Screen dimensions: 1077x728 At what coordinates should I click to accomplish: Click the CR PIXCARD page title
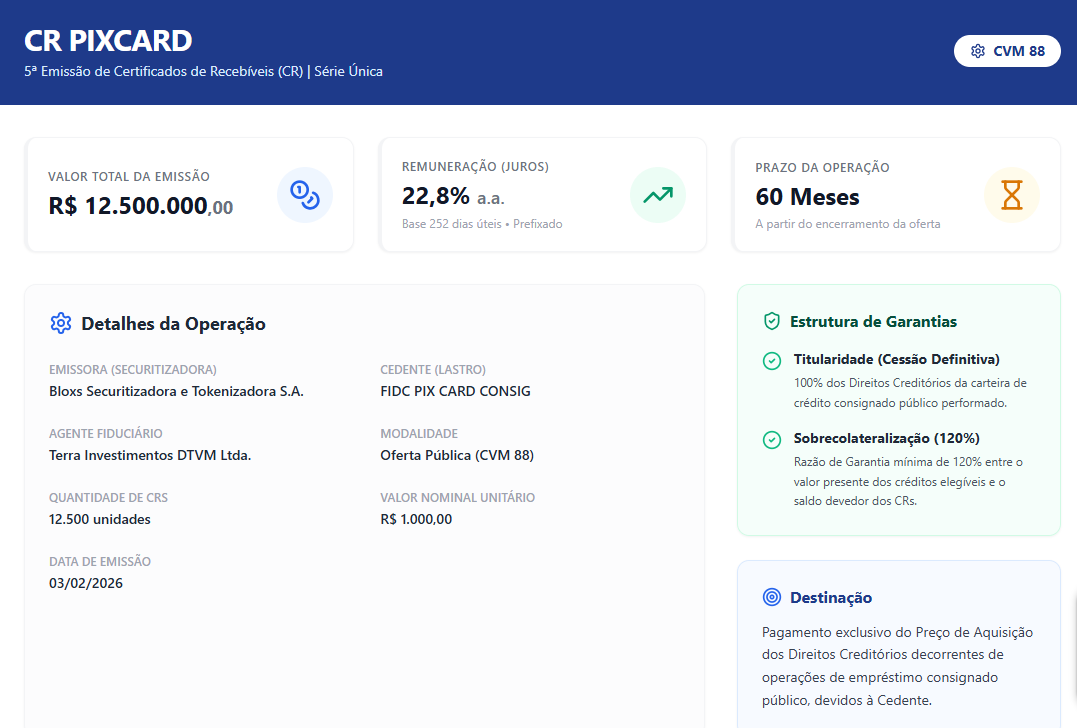(108, 41)
